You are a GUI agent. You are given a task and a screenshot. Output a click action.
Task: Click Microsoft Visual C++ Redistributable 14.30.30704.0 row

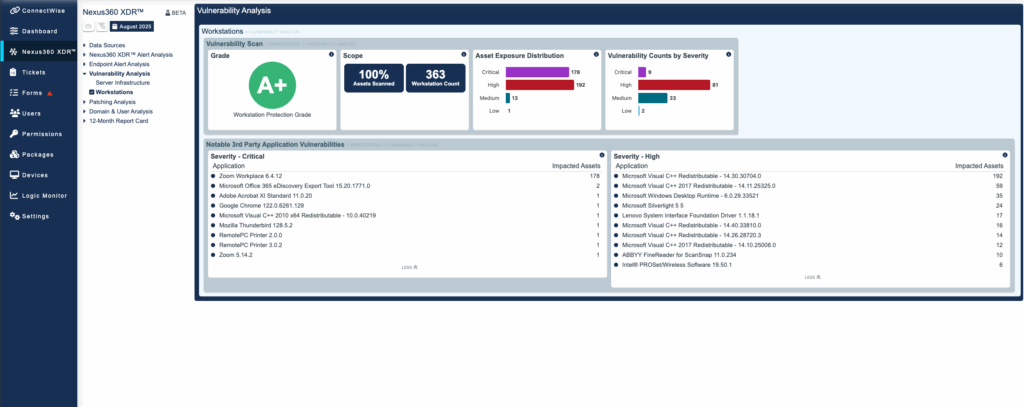(x=810, y=176)
